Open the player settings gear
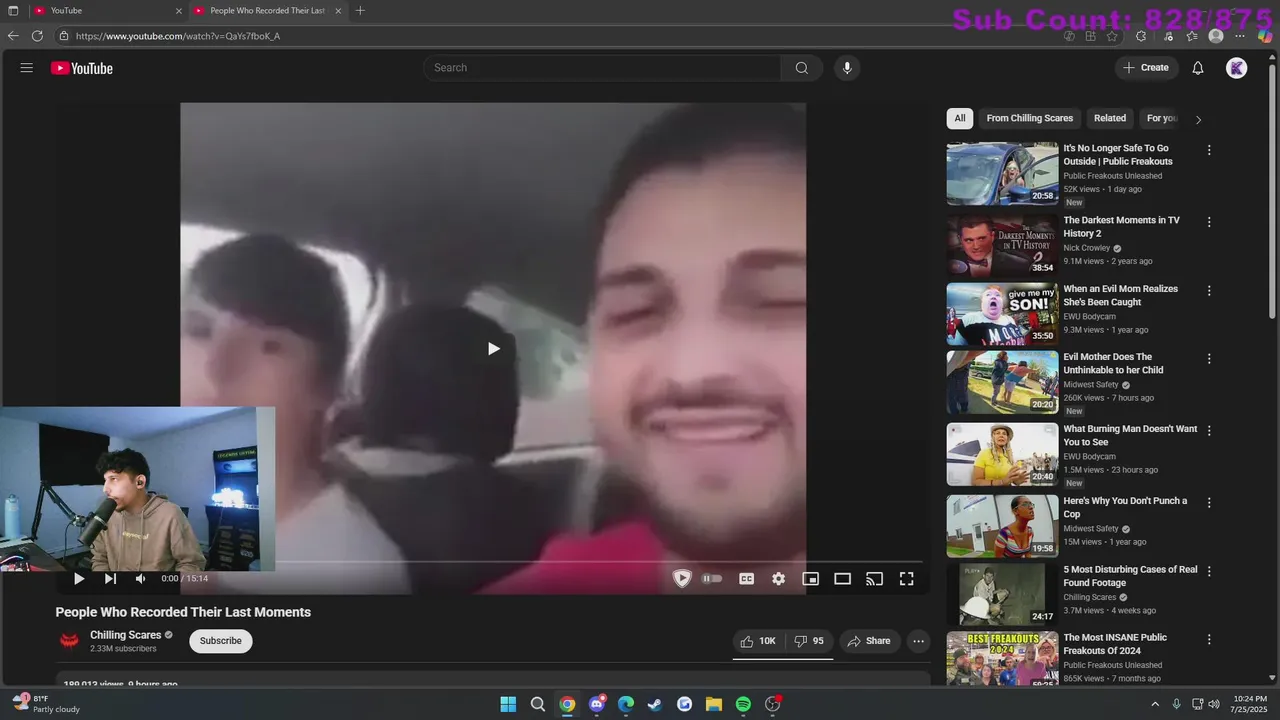This screenshot has width=1280, height=720. coord(778,579)
